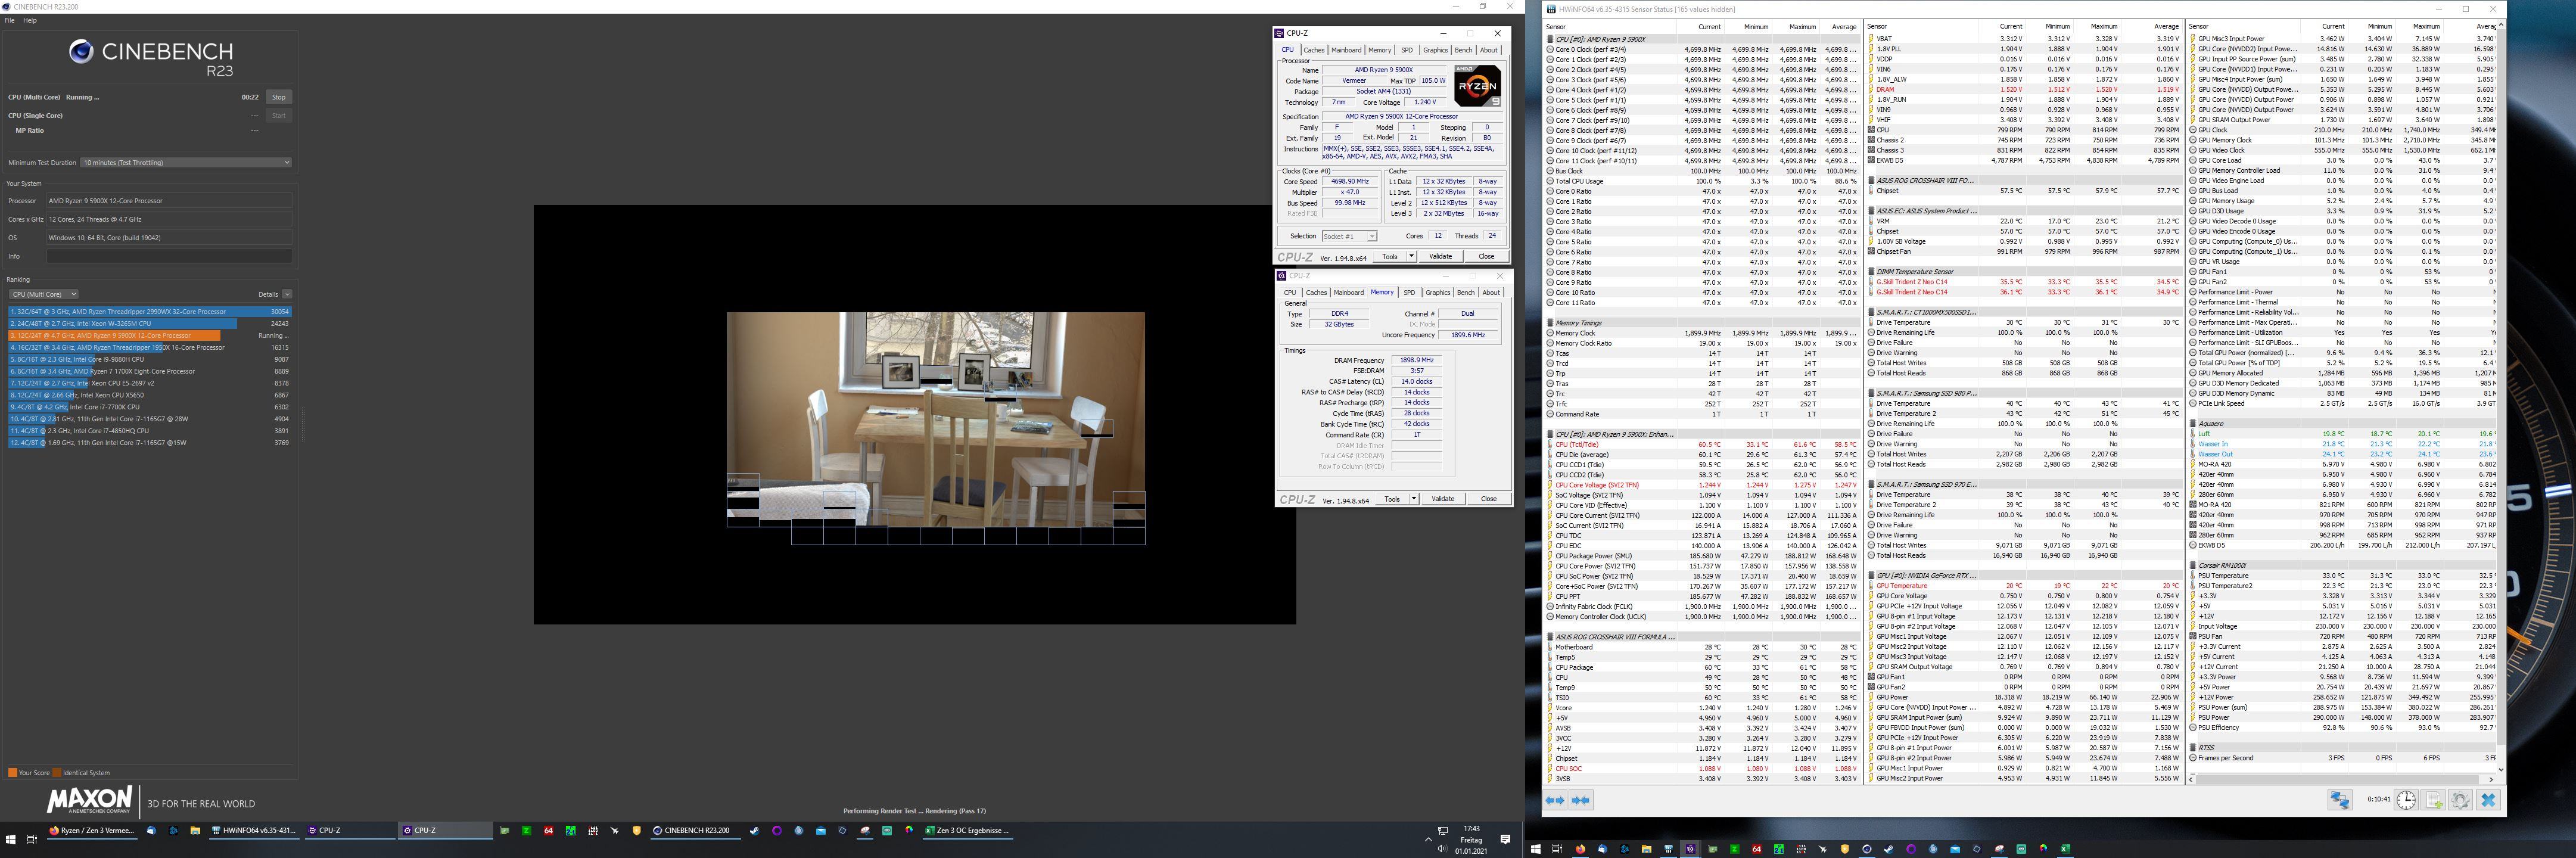Open HWiNFO remote network computers icon

(x=2340, y=799)
